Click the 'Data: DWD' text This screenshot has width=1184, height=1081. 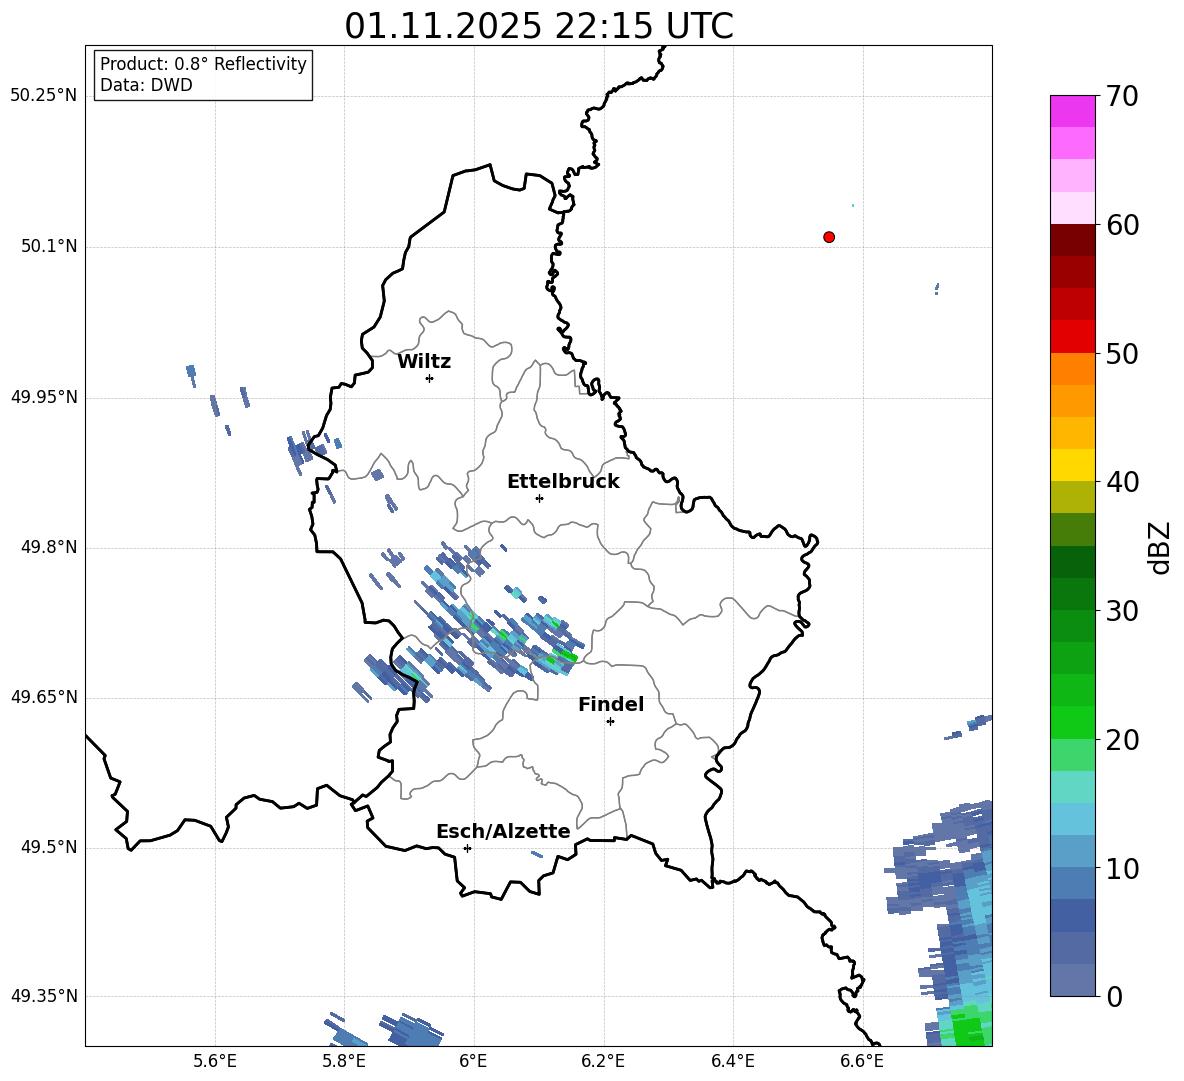pyautogui.click(x=146, y=85)
